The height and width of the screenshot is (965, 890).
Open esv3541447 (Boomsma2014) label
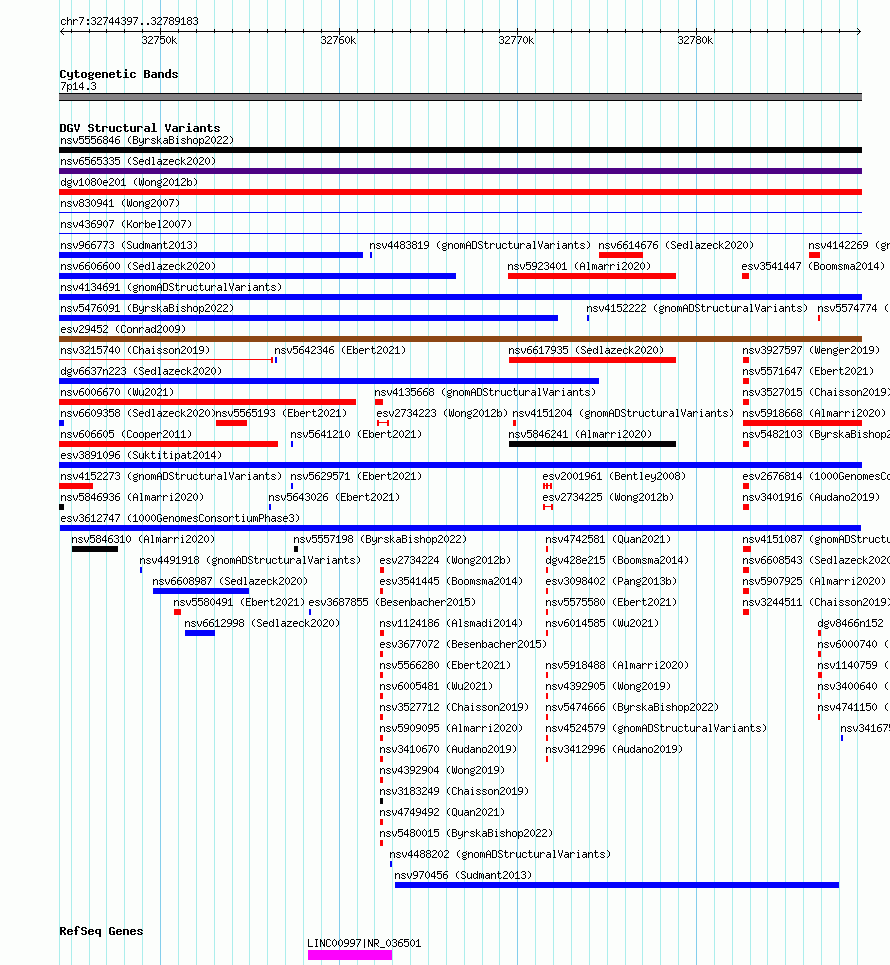point(812,266)
